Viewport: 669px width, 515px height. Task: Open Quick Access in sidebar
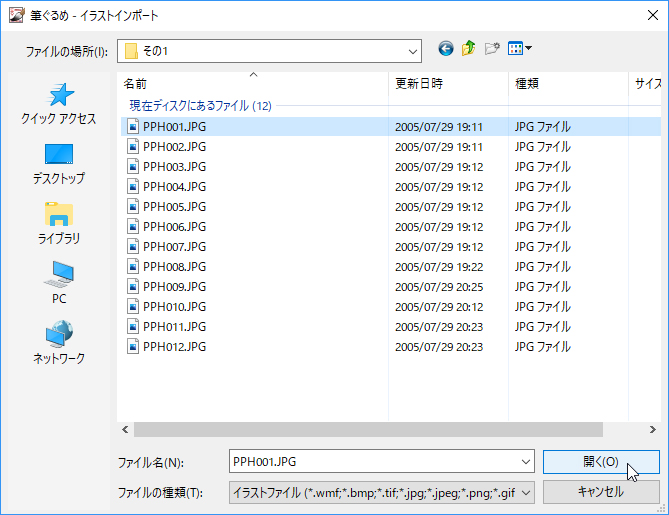59,104
